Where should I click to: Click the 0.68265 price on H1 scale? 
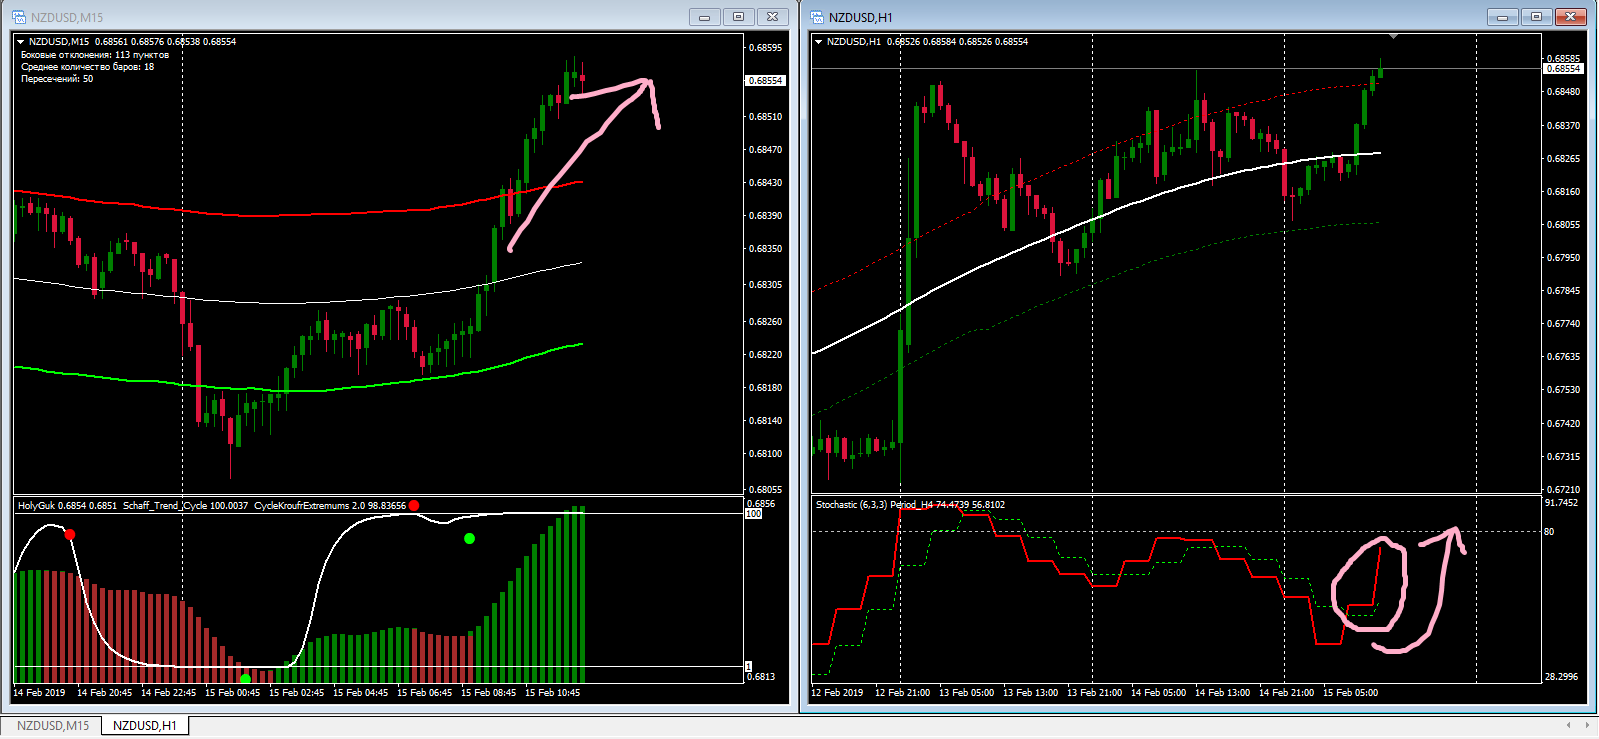pyautogui.click(x=1564, y=159)
